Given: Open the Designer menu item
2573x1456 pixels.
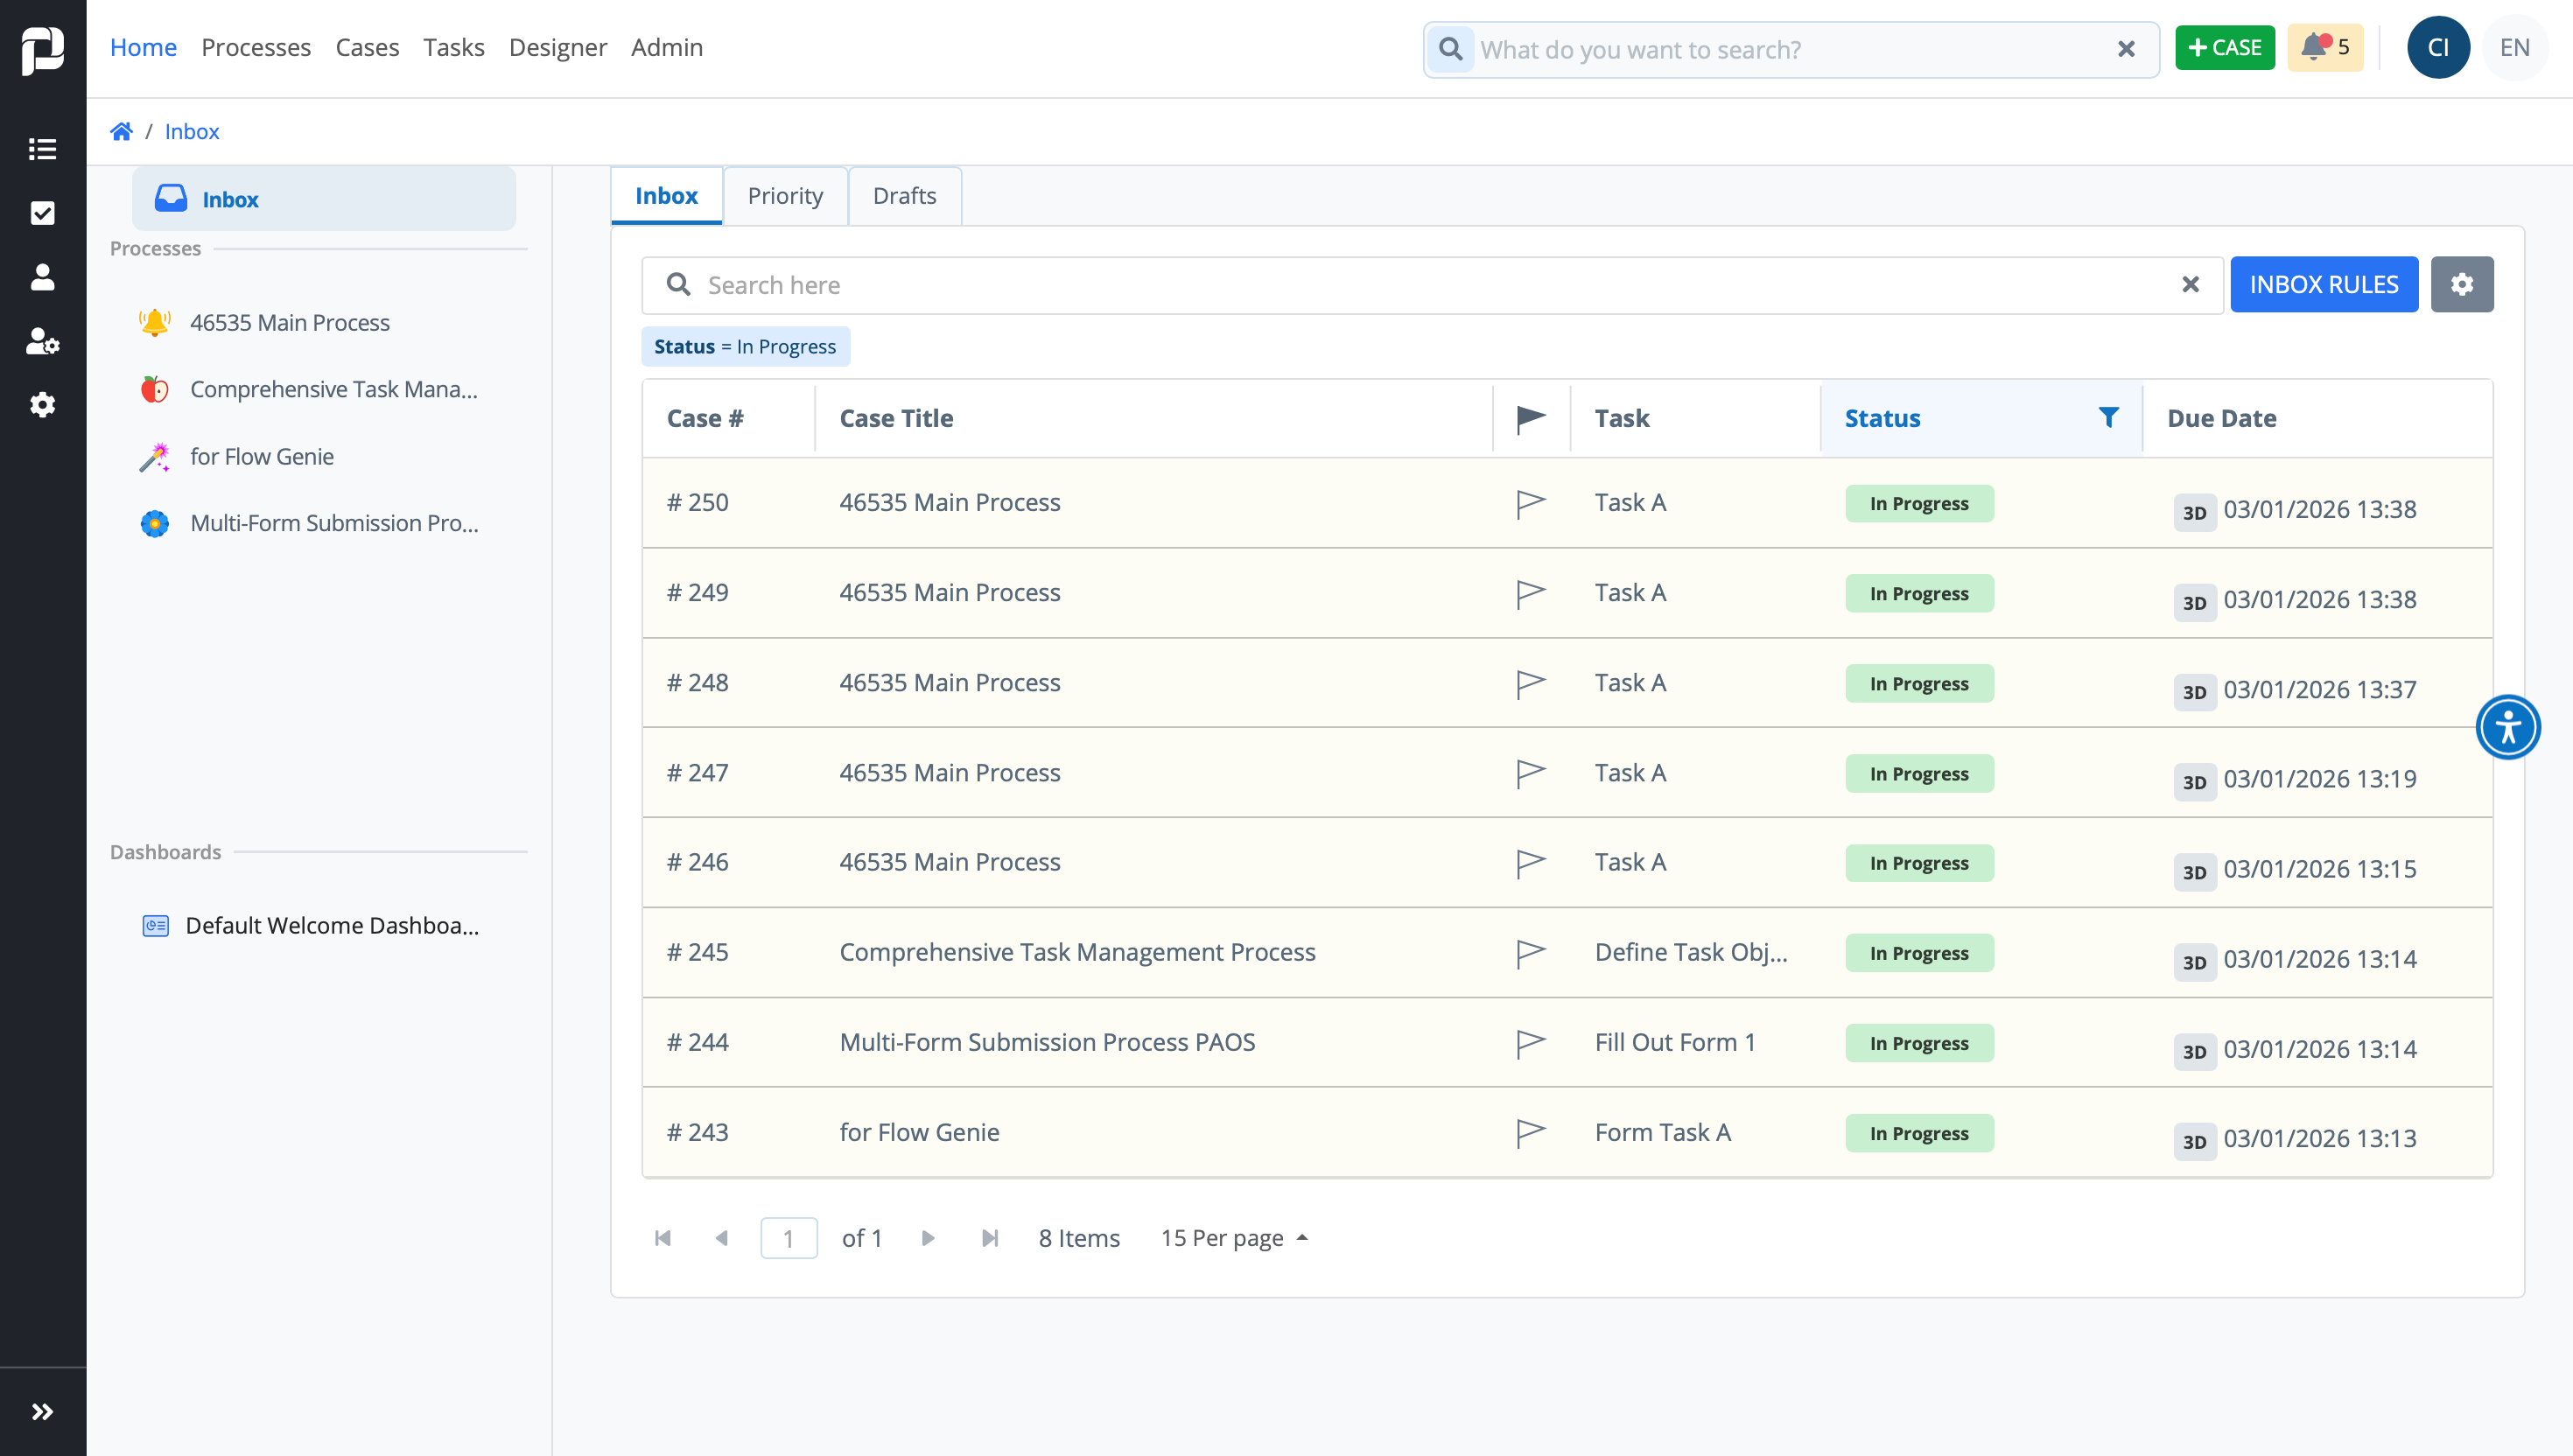Looking at the screenshot, I should pos(557,47).
